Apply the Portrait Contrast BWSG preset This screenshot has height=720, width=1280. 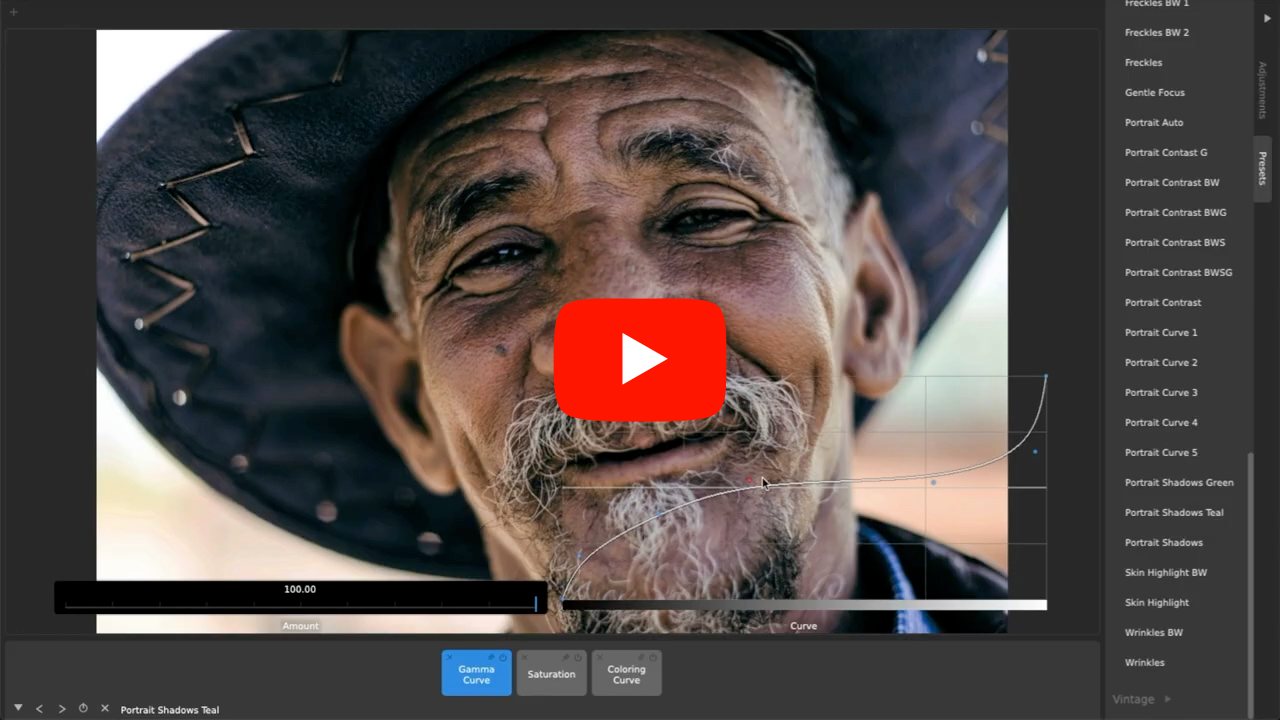[1179, 273]
